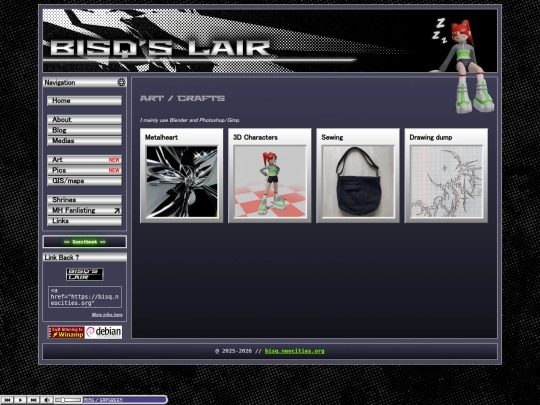Click the 'Link Back ?' heading
540x405 pixels.
click(62, 257)
